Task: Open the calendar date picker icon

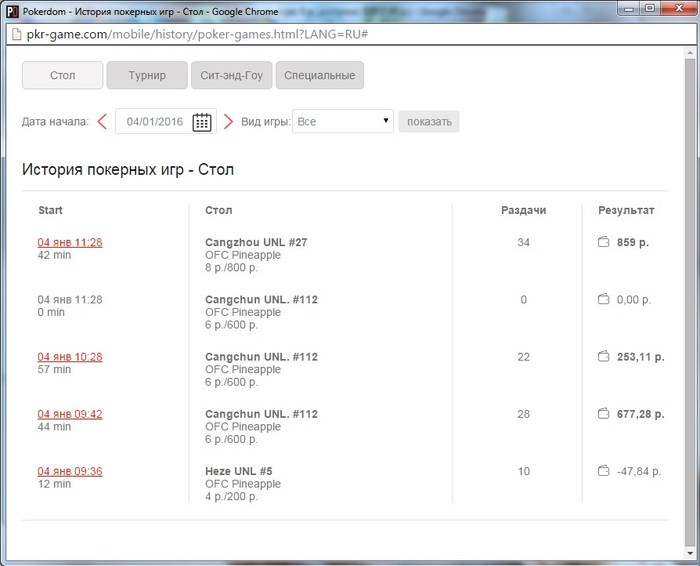Action: [x=202, y=121]
